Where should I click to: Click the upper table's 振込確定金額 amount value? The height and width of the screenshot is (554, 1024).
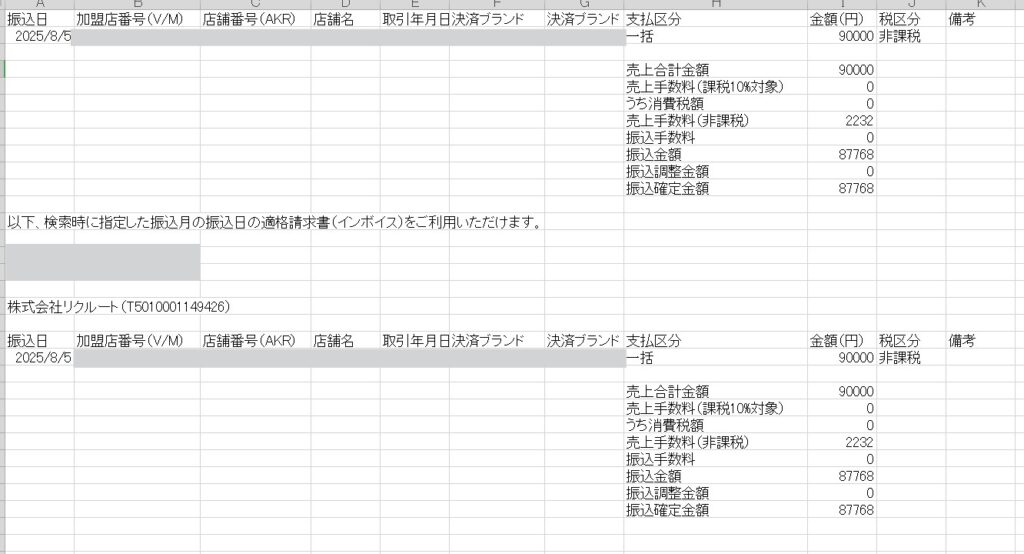857,188
